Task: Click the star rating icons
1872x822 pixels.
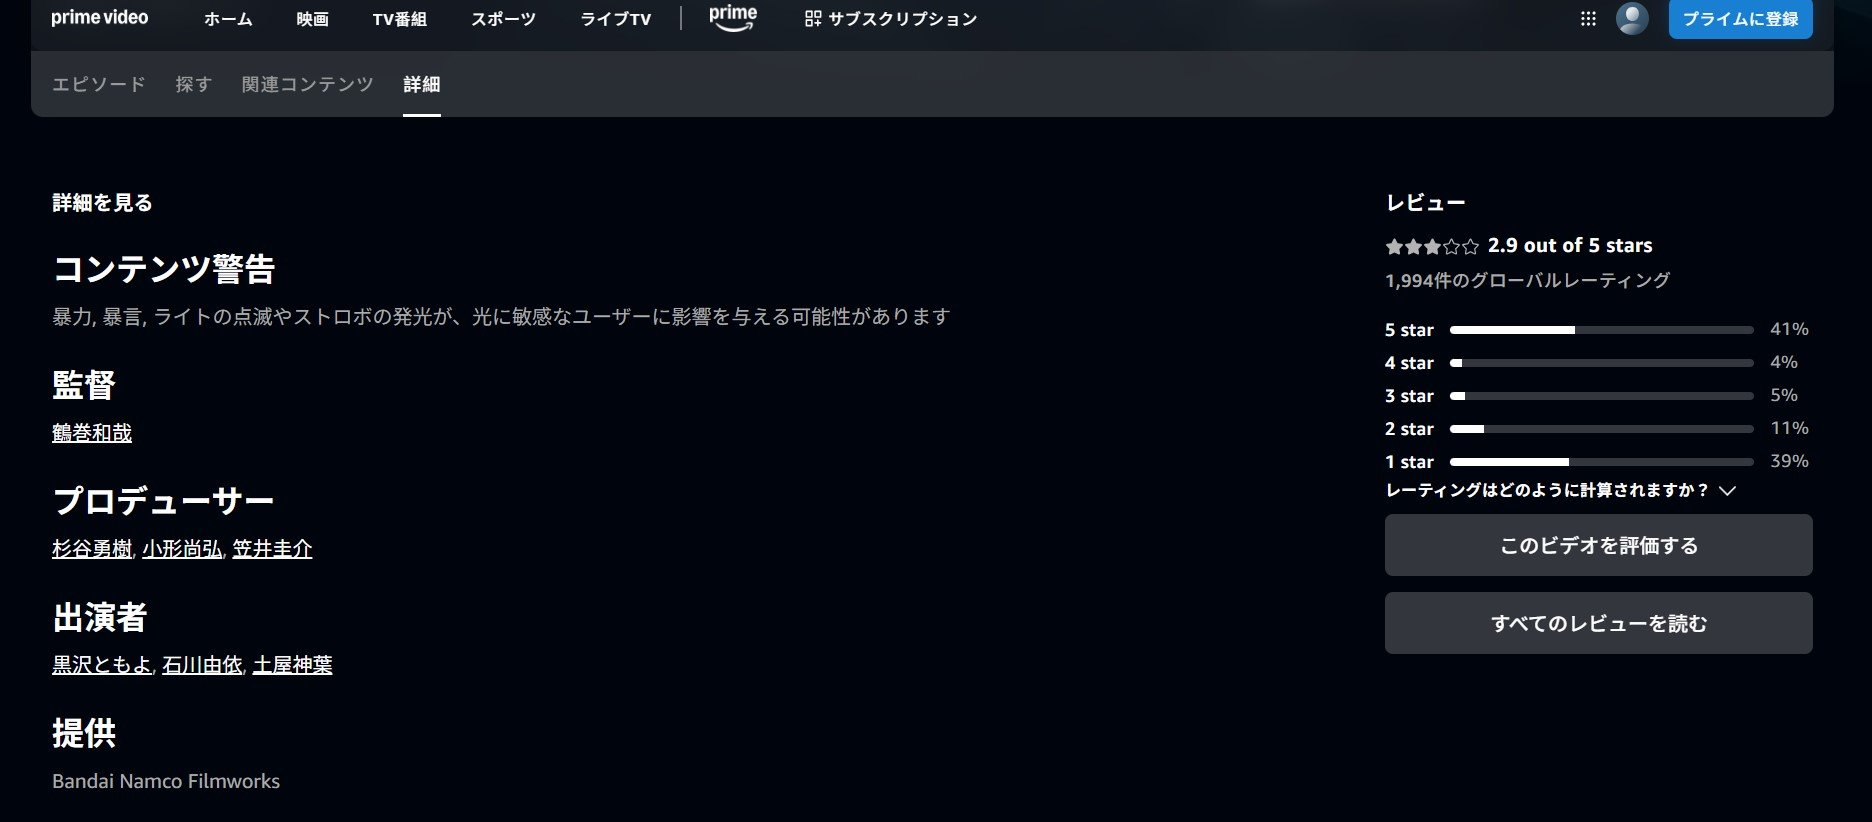Action: coord(1431,246)
